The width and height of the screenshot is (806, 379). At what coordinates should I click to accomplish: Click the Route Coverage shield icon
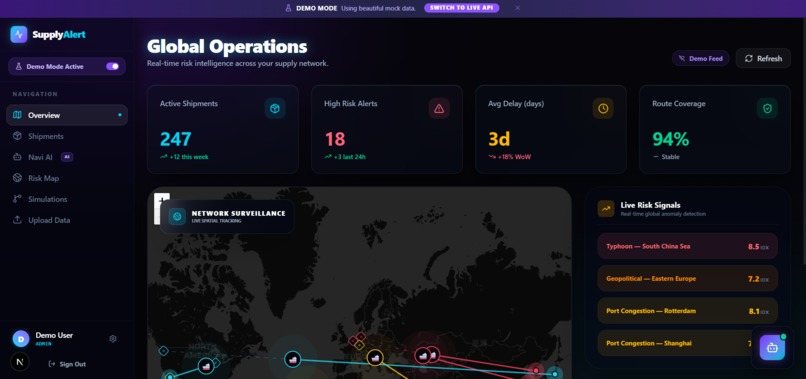click(x=767, y=109)
